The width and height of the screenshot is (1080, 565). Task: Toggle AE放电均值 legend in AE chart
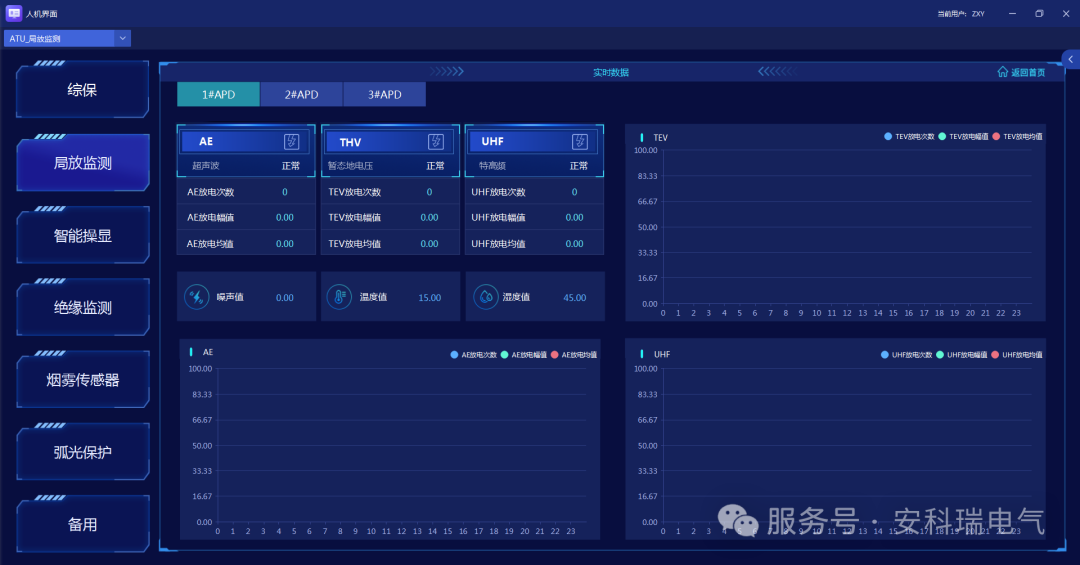(x=574, y=355)
